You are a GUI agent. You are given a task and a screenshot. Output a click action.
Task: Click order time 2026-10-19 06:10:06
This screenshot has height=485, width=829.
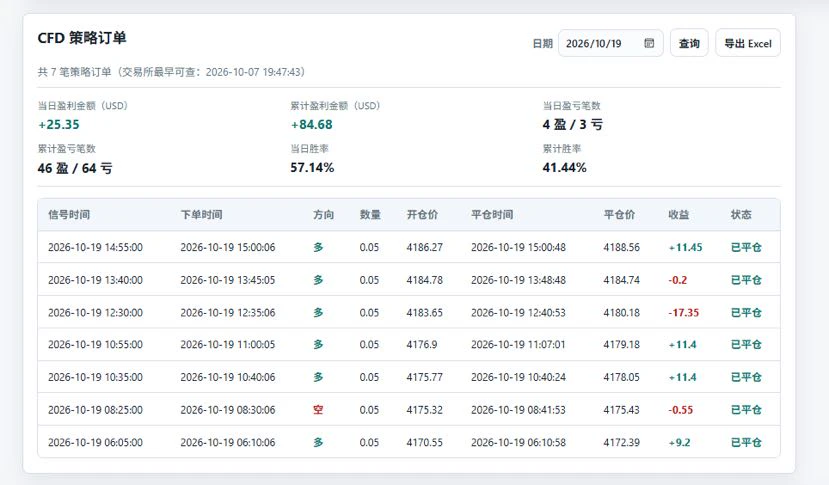[228, 443]
